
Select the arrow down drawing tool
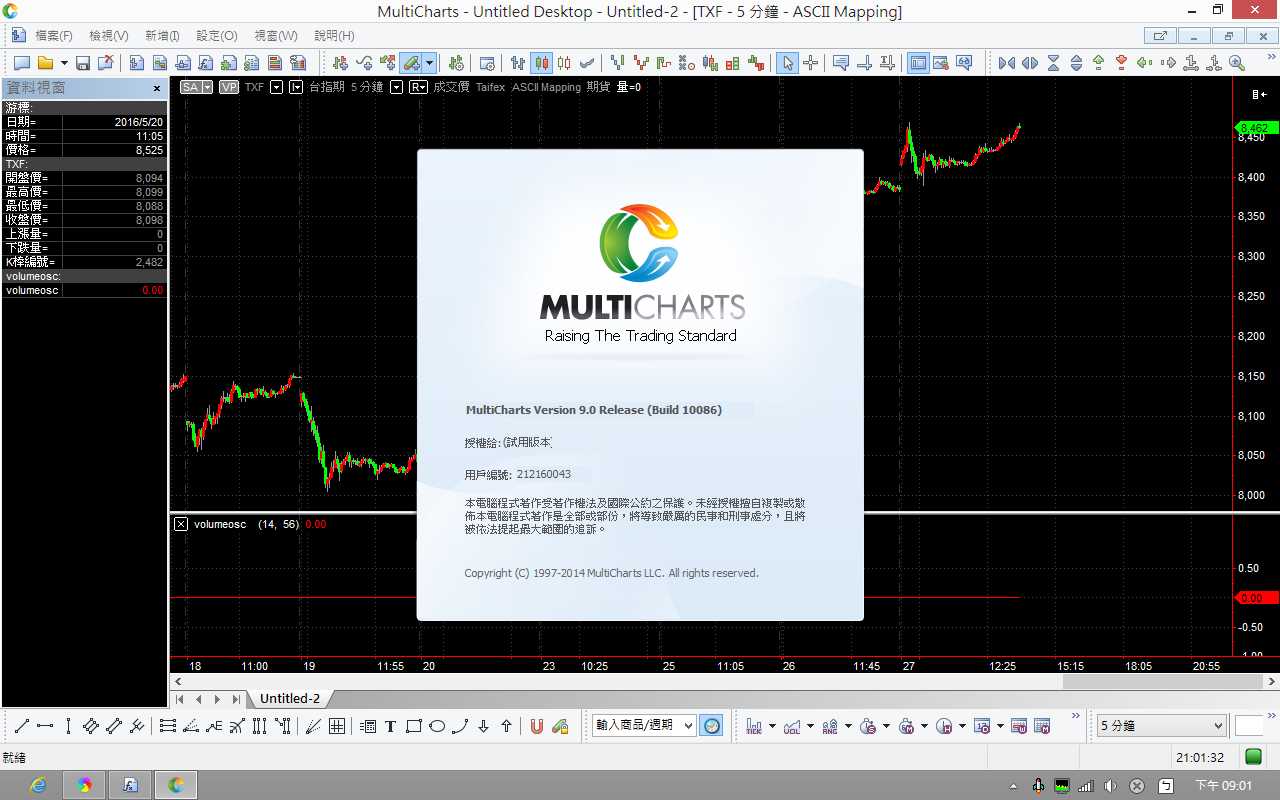(x=483, y=726)
